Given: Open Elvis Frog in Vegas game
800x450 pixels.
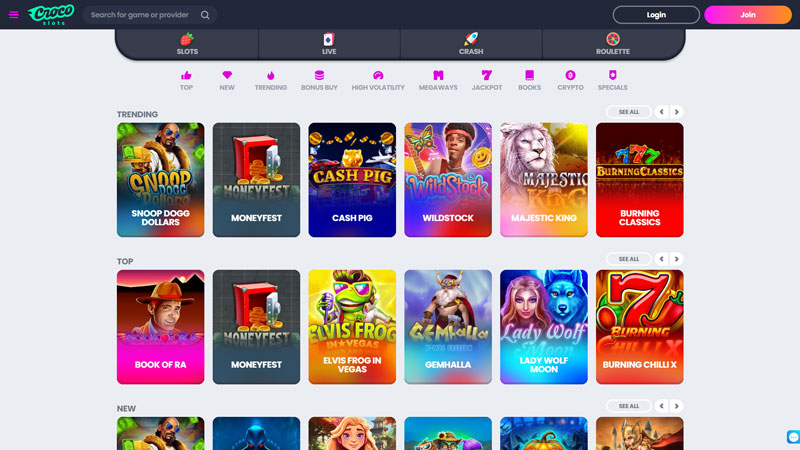Looking at the screenshot, I should click(x=352, y=327).
